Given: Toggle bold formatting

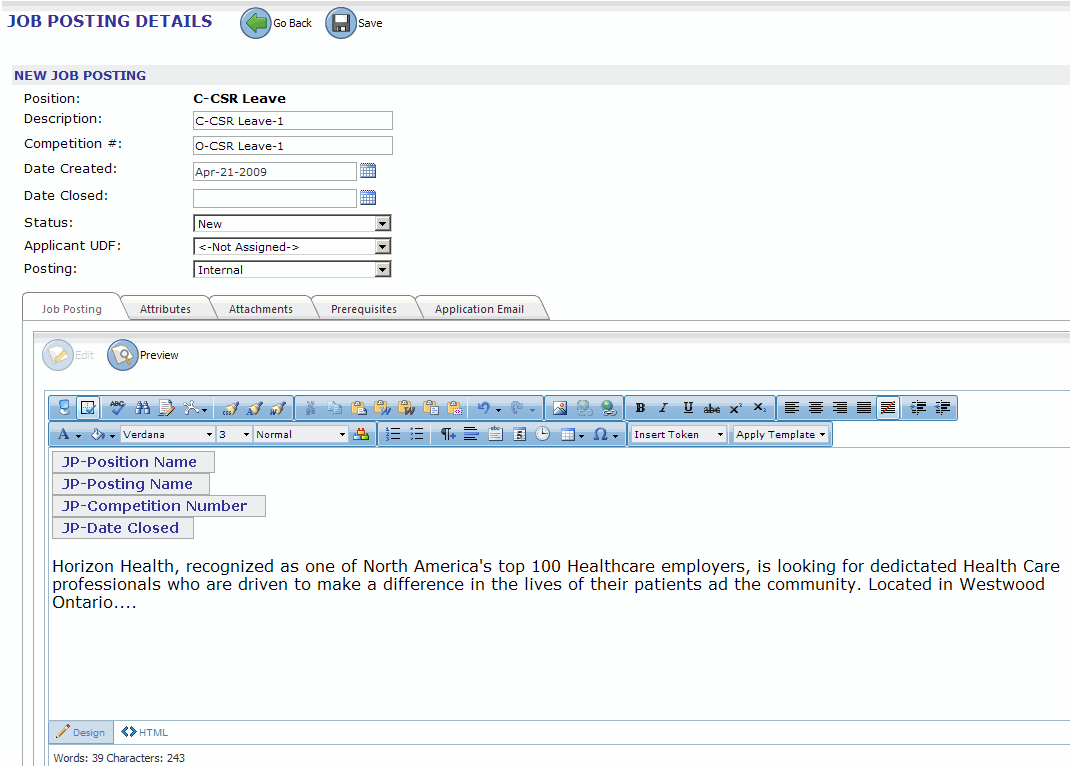Looking at the screenshot, I should (x=640, y=408).
